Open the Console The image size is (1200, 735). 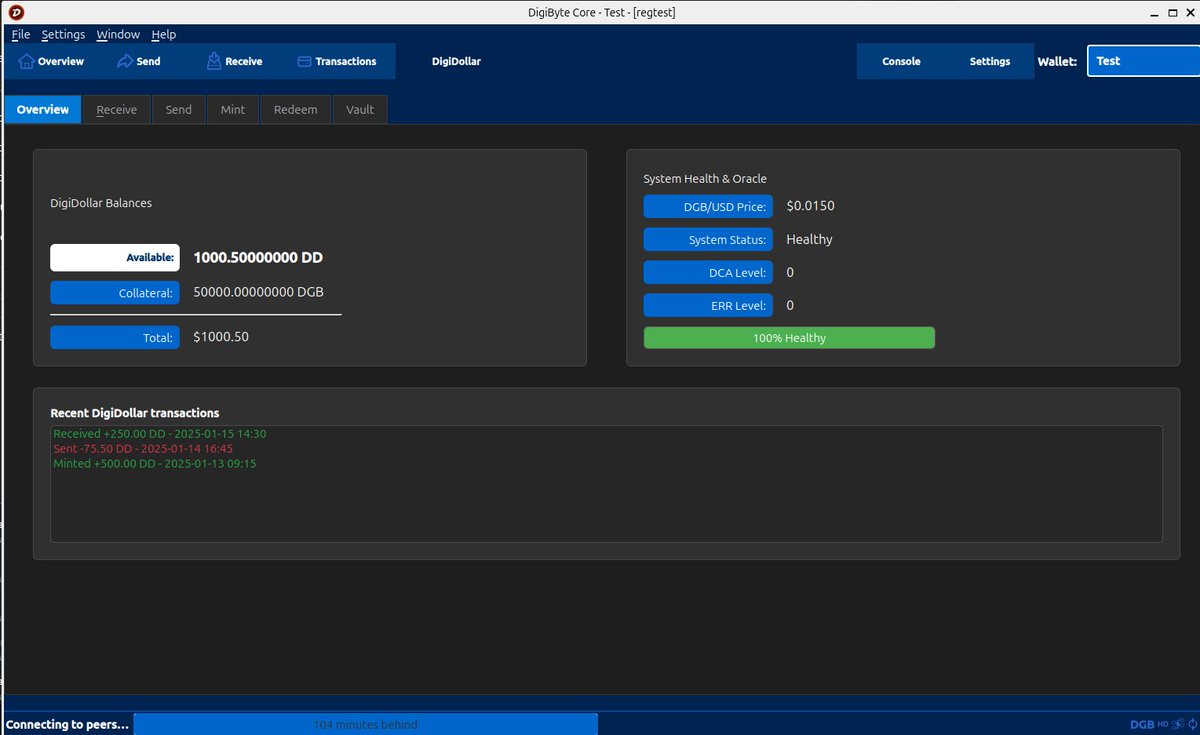pyautogui.click(x=901, y=61)
